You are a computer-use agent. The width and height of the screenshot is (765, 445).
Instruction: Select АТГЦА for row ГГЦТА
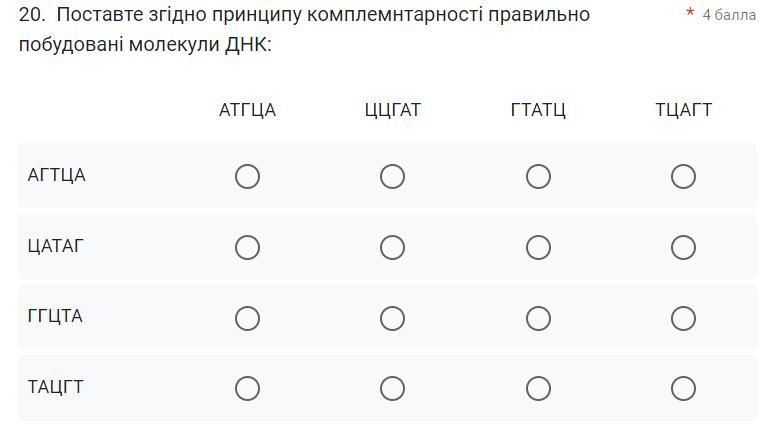click(x=247, y=318)
